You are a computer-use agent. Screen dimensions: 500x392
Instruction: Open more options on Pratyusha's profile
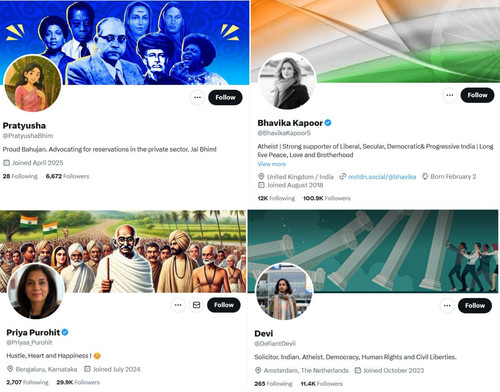point(197,97)
